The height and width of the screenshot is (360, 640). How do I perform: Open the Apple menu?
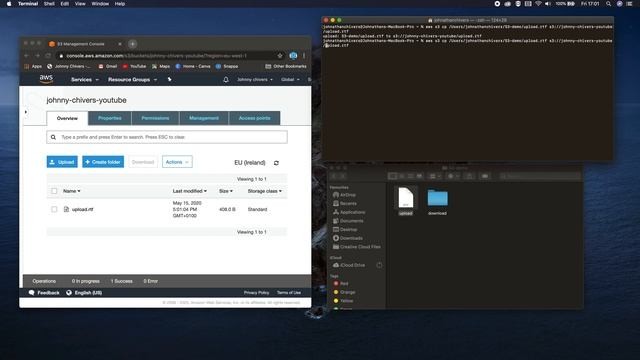coord(9,4)
